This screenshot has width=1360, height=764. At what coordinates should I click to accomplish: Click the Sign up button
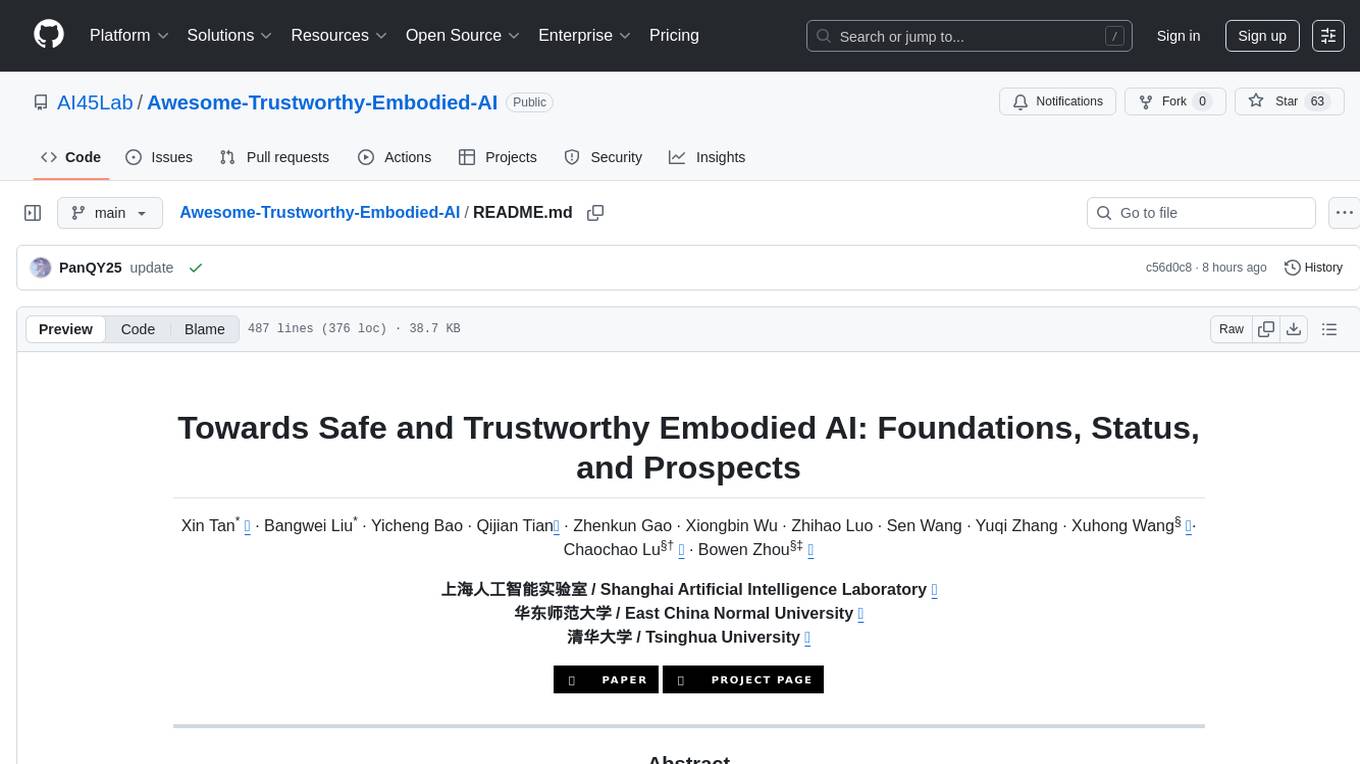[x=1262, y=36]
